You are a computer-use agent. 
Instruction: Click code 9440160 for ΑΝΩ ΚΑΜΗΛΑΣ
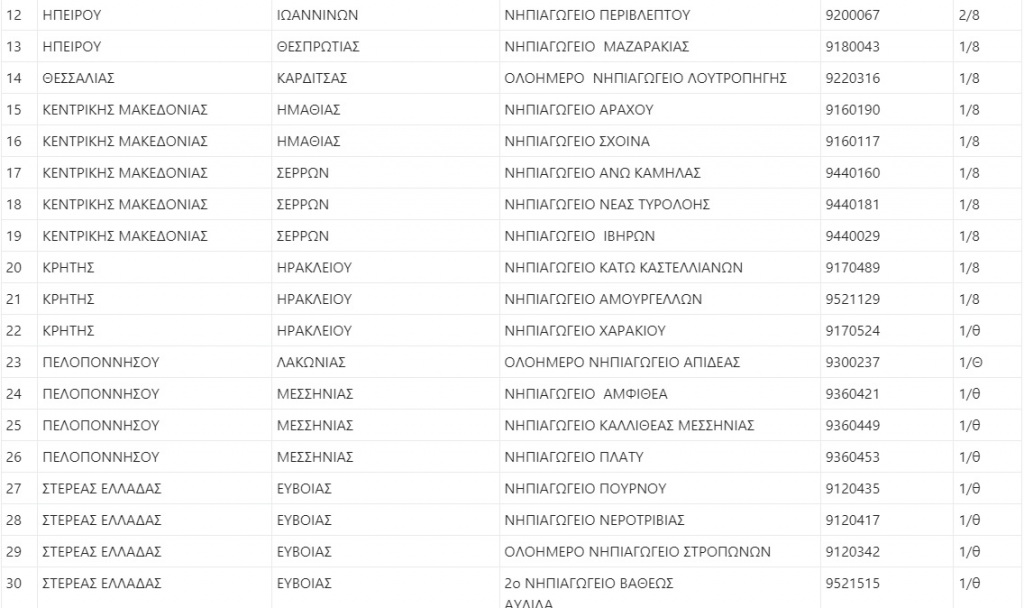852,173
